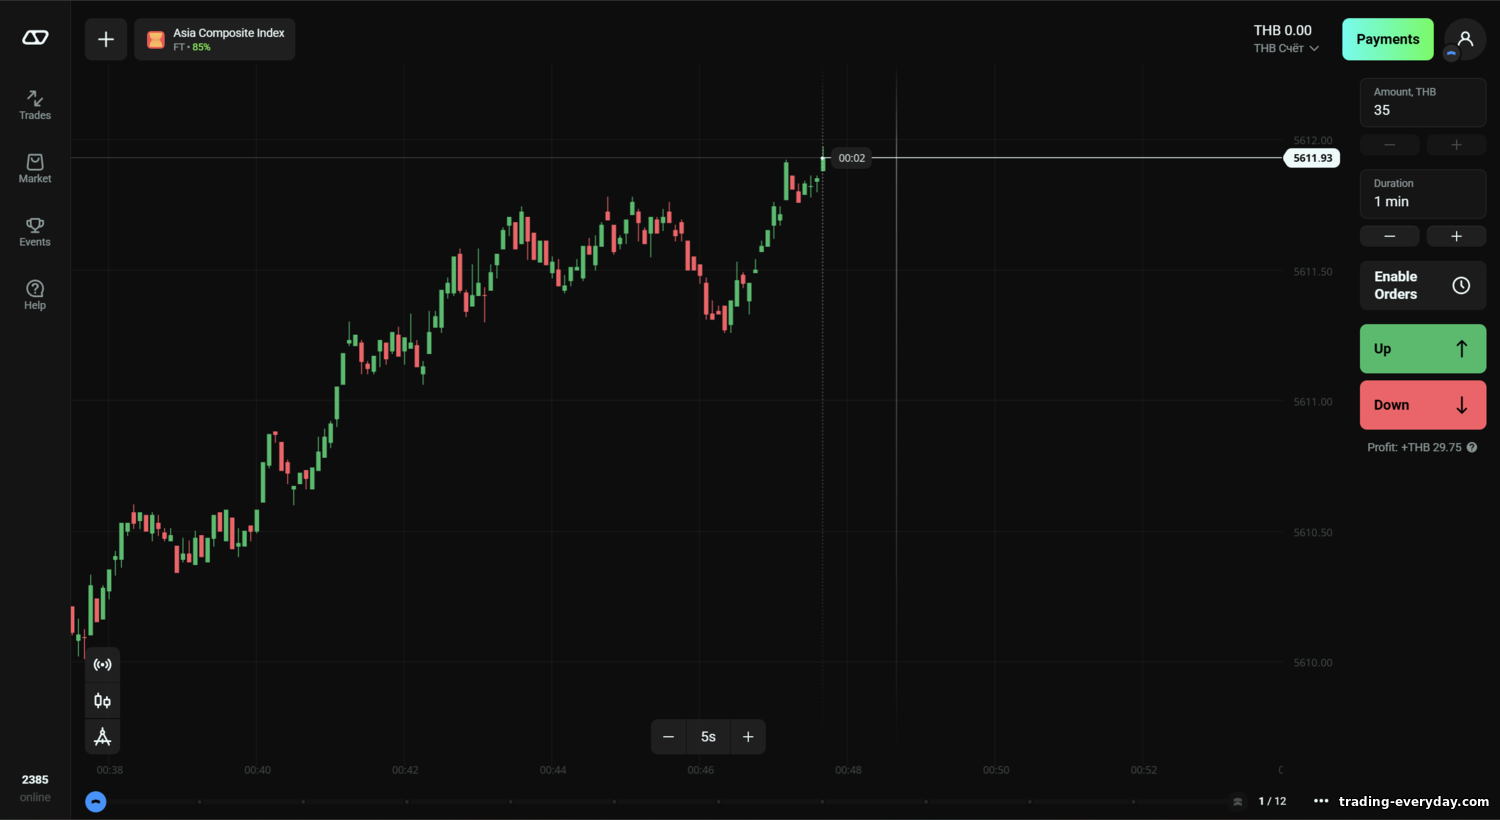Click the profit info question mark icon
The image size is (1500, 820).
click(1472, 447)
